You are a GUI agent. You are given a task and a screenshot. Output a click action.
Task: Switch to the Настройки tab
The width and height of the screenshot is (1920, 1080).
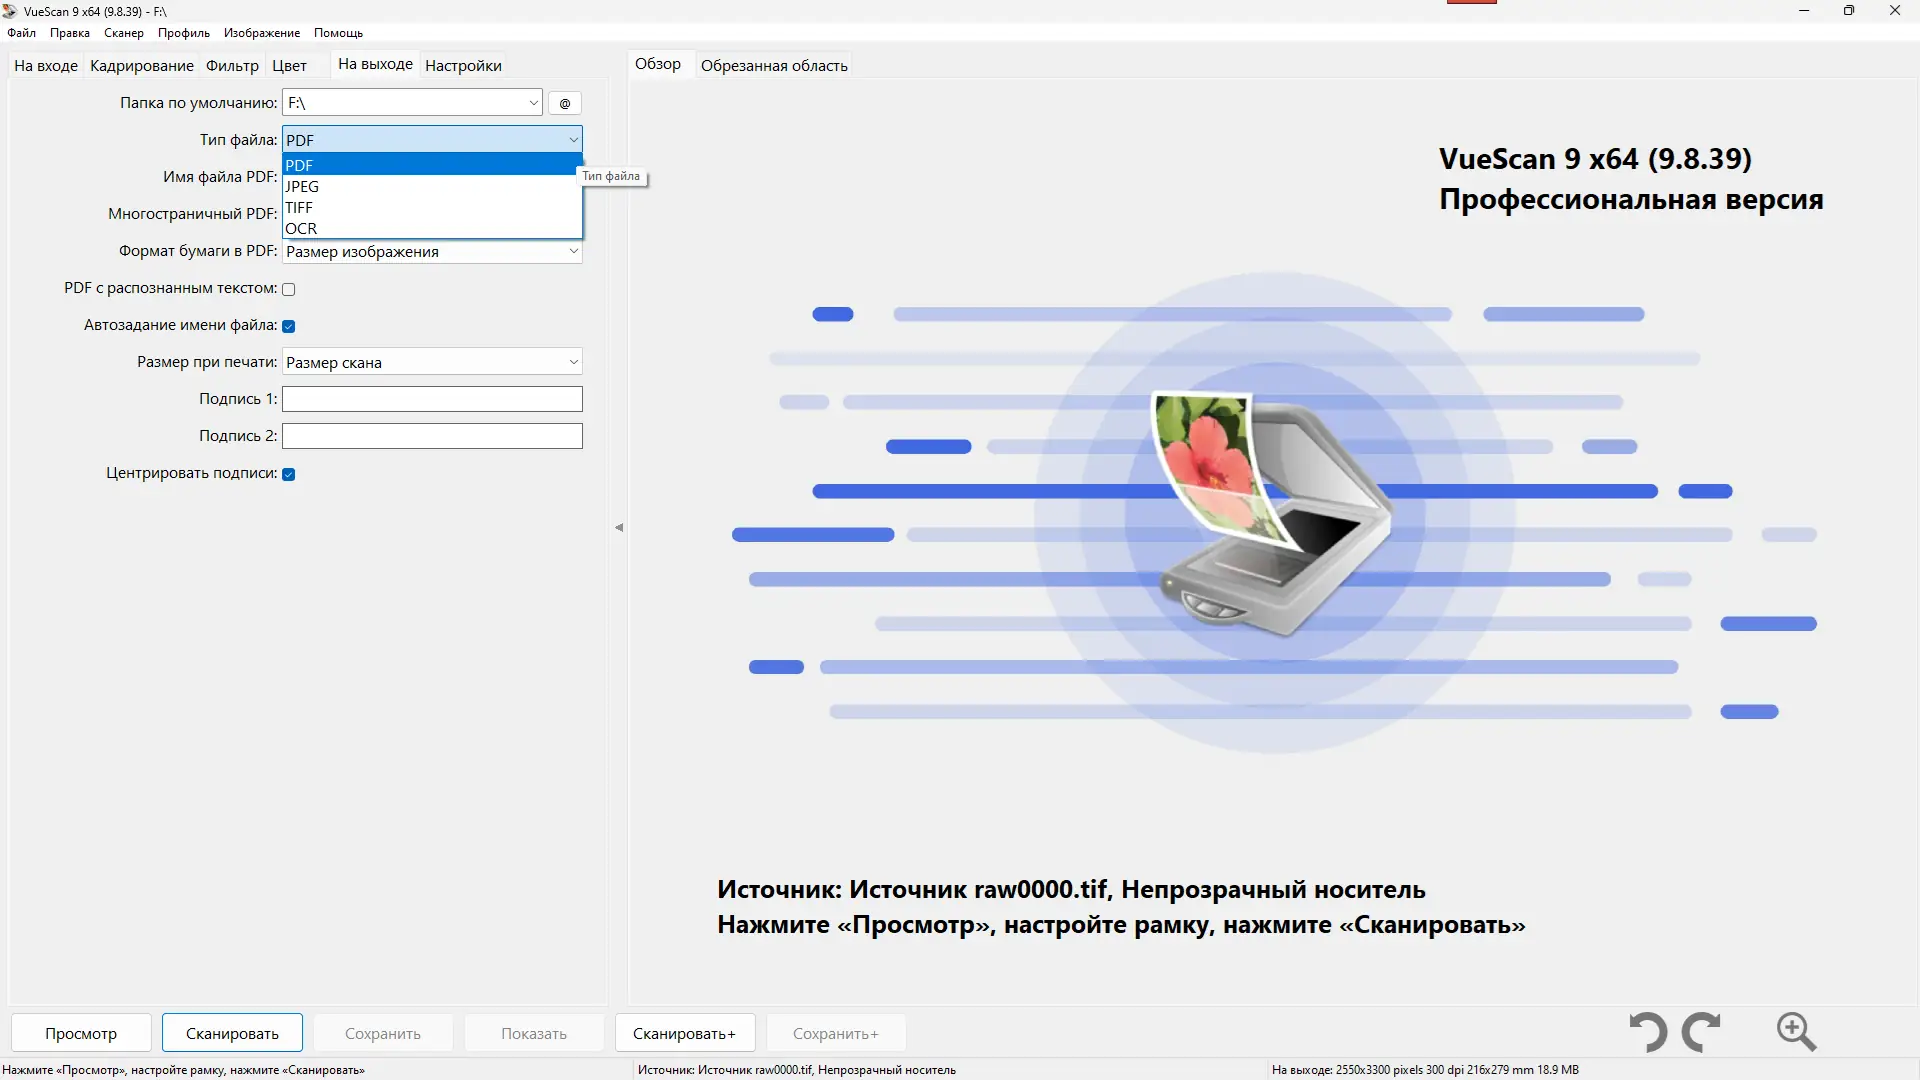click(461, 65)
